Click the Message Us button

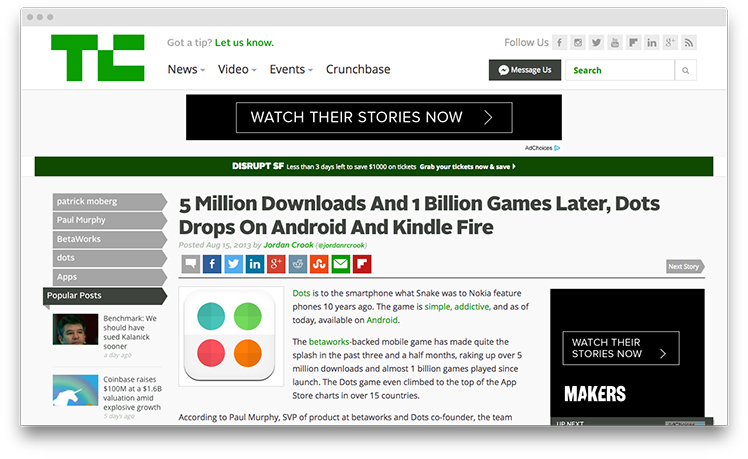tap(525, 70)
